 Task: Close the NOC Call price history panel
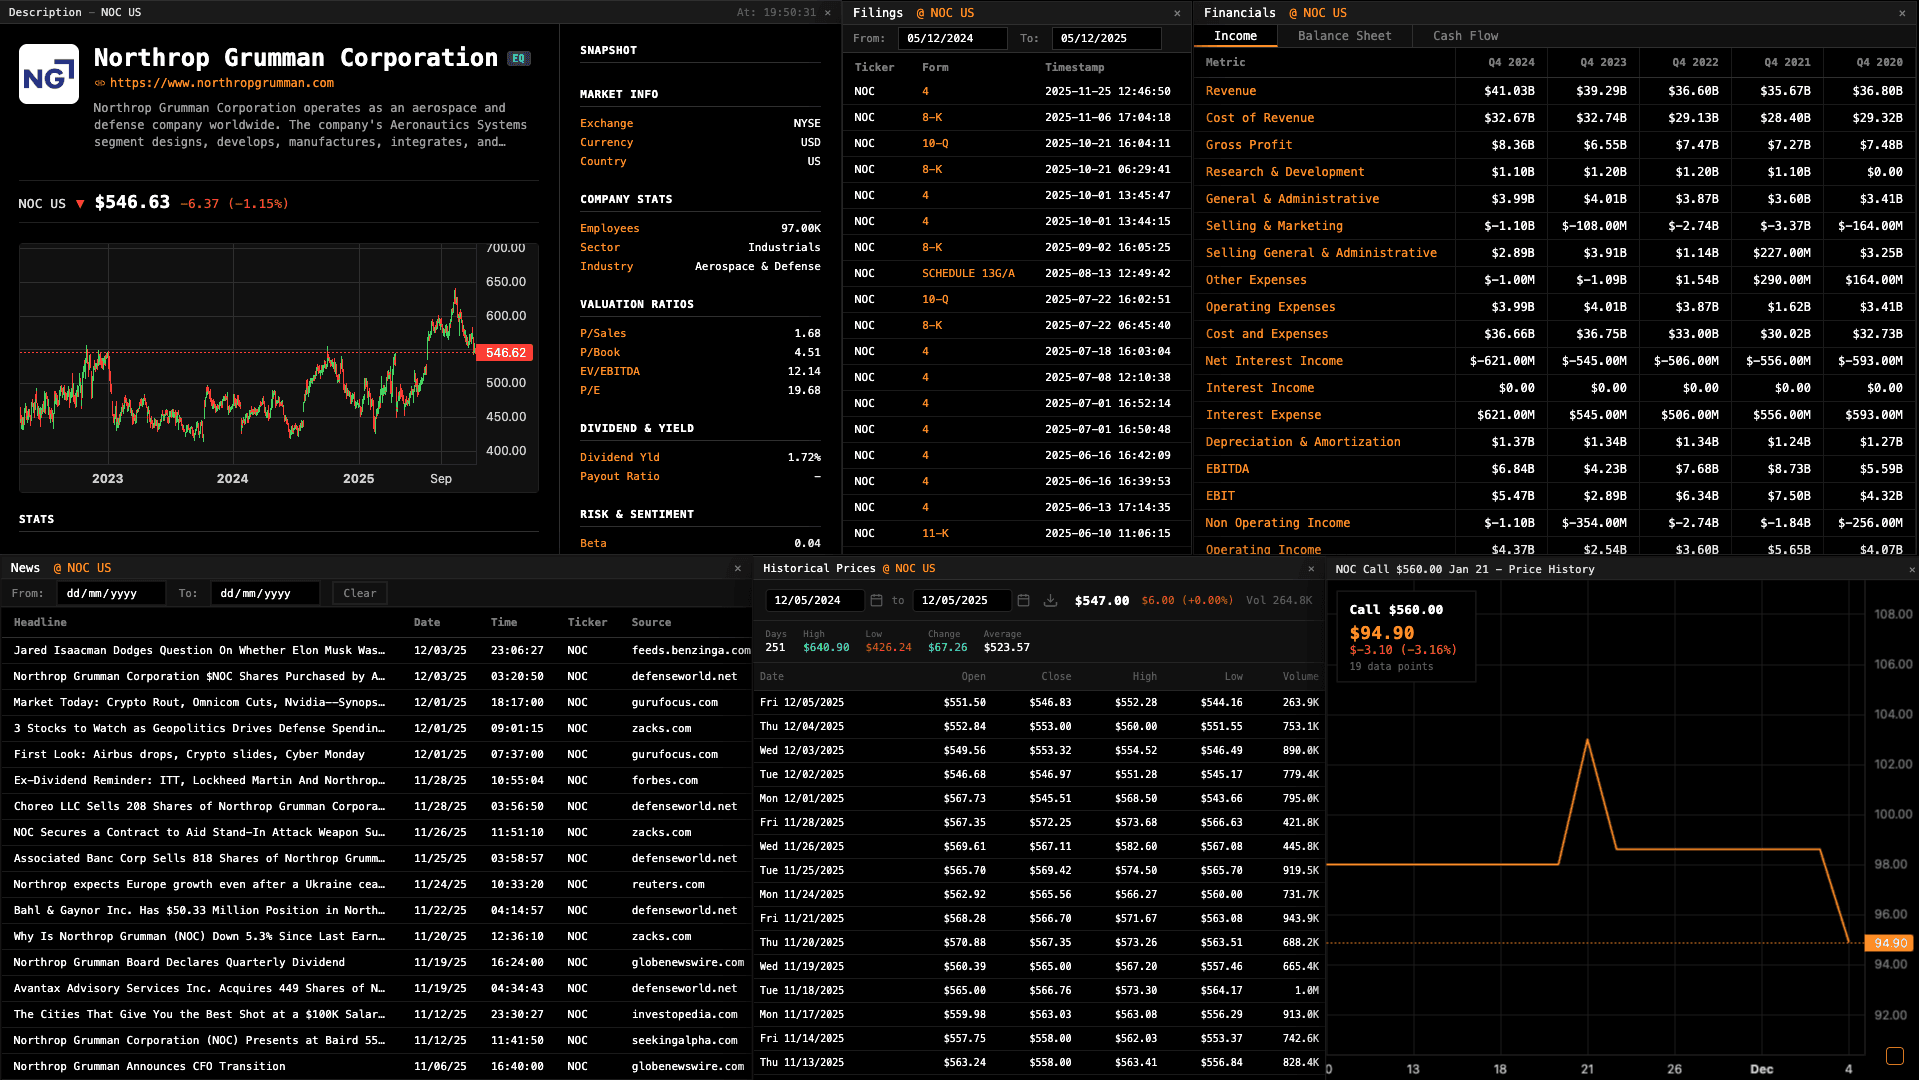(x=1911, y=570)
